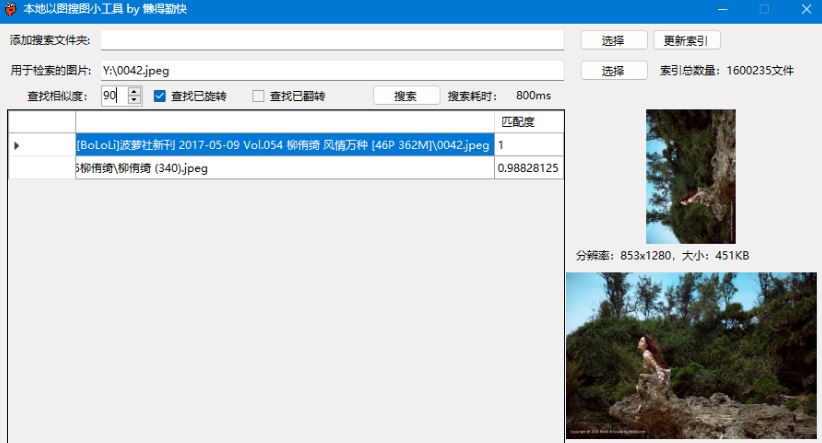Enable the 查找已翻转 checkbox
Viewport: 822px width, 443px height.
258,96
